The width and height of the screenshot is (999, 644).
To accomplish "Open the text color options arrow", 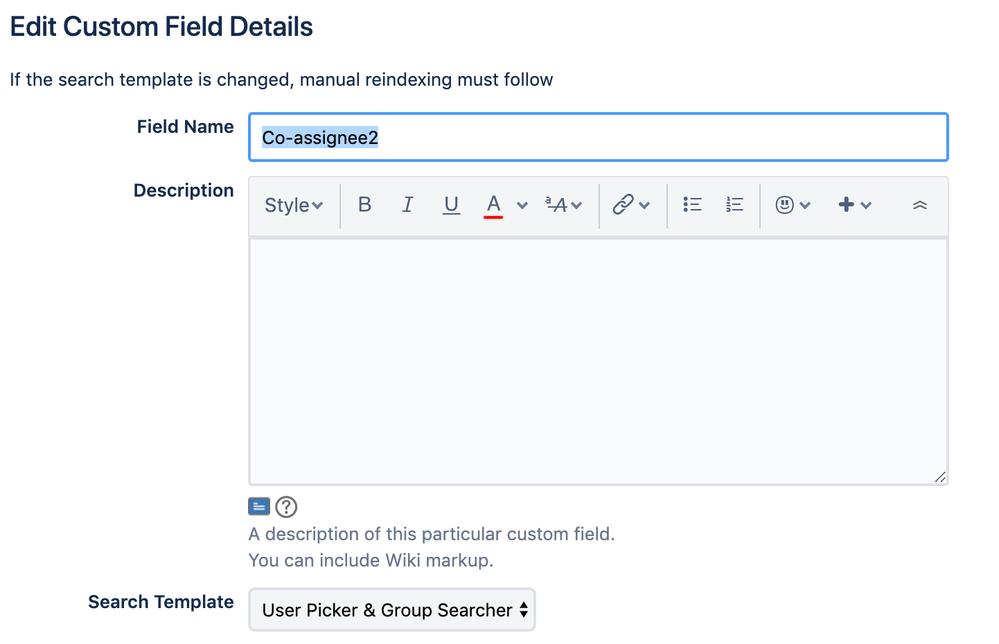I will click(522, 205).
